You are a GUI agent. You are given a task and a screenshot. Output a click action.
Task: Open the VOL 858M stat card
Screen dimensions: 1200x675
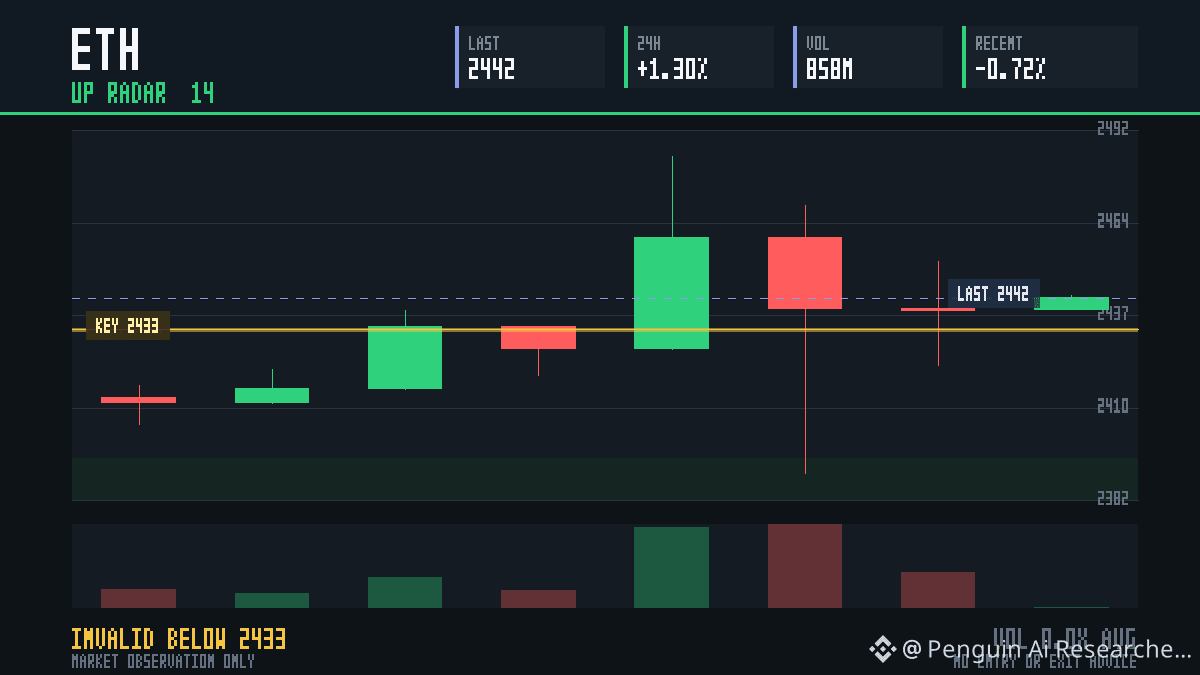tap(868, 57)
